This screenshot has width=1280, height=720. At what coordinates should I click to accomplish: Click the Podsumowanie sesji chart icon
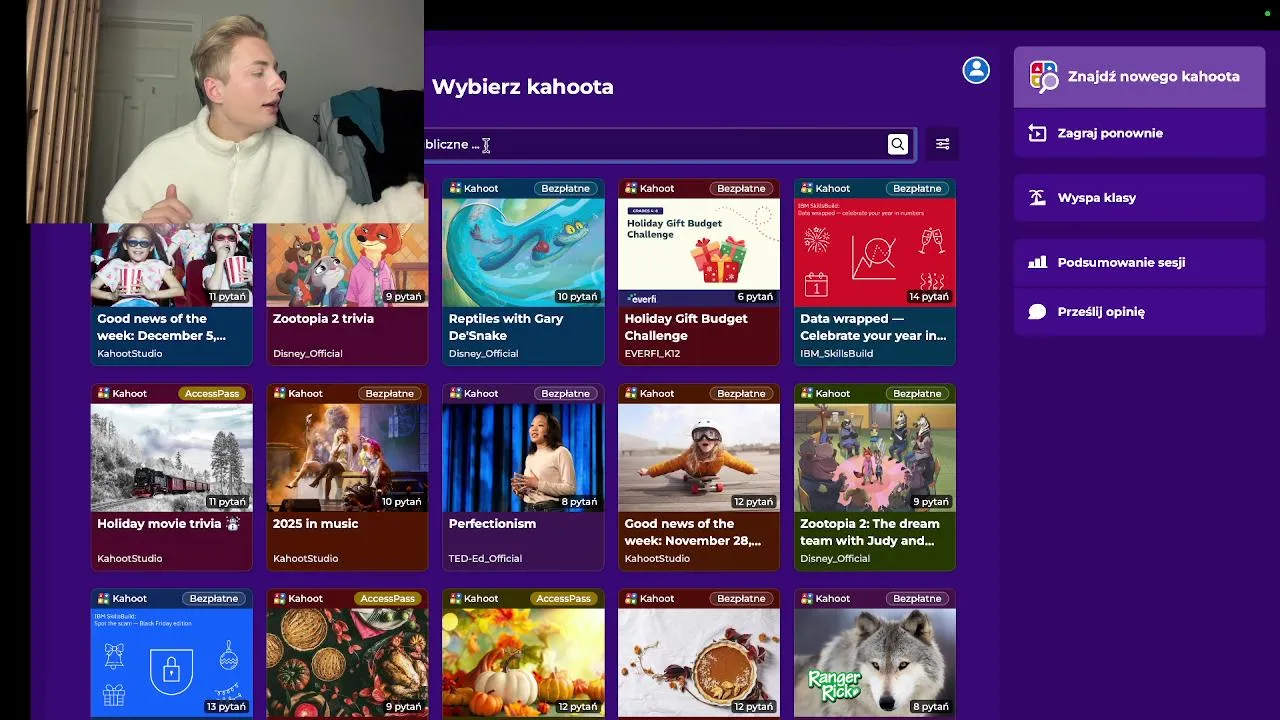(1037, 262)
